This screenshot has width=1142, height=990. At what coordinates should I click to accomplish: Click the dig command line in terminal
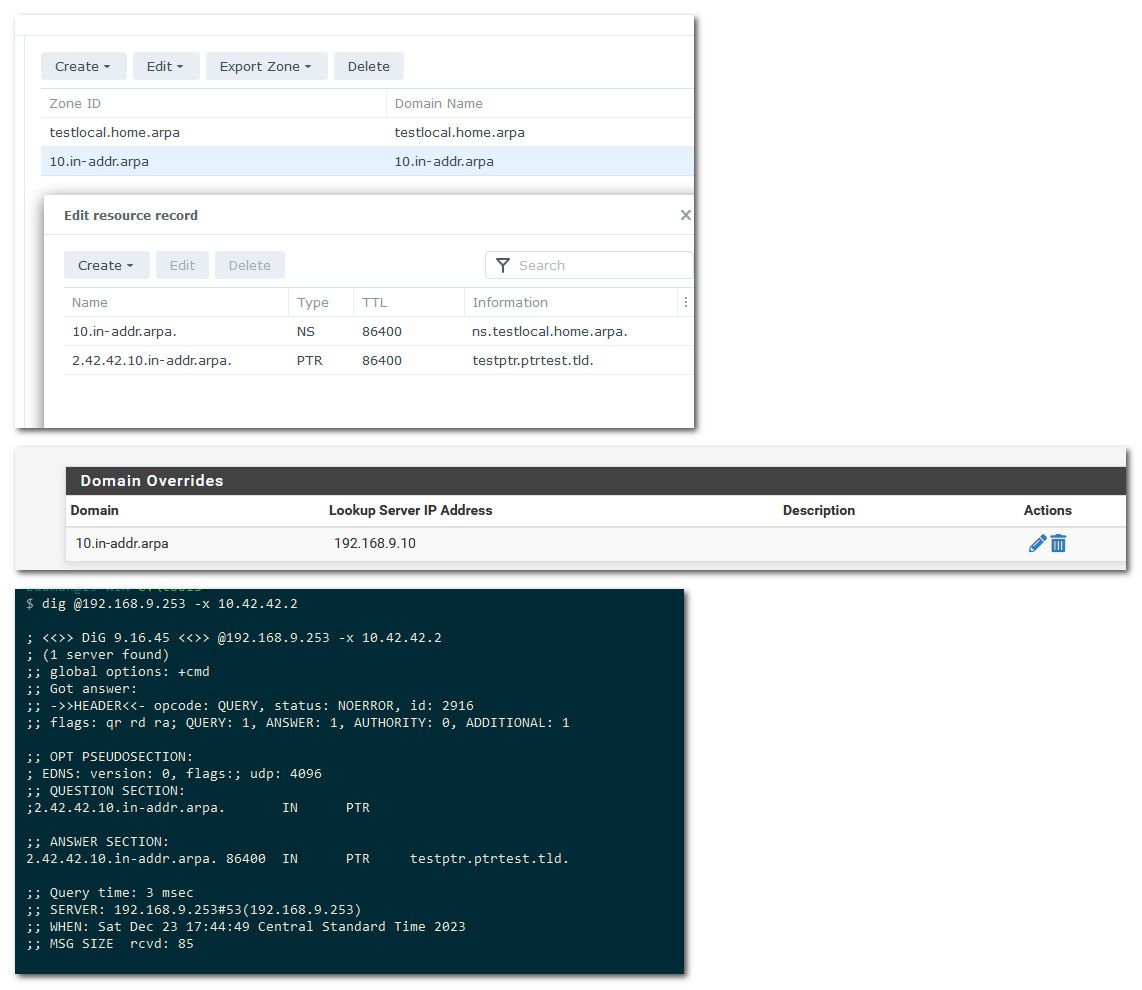point(162,603)
